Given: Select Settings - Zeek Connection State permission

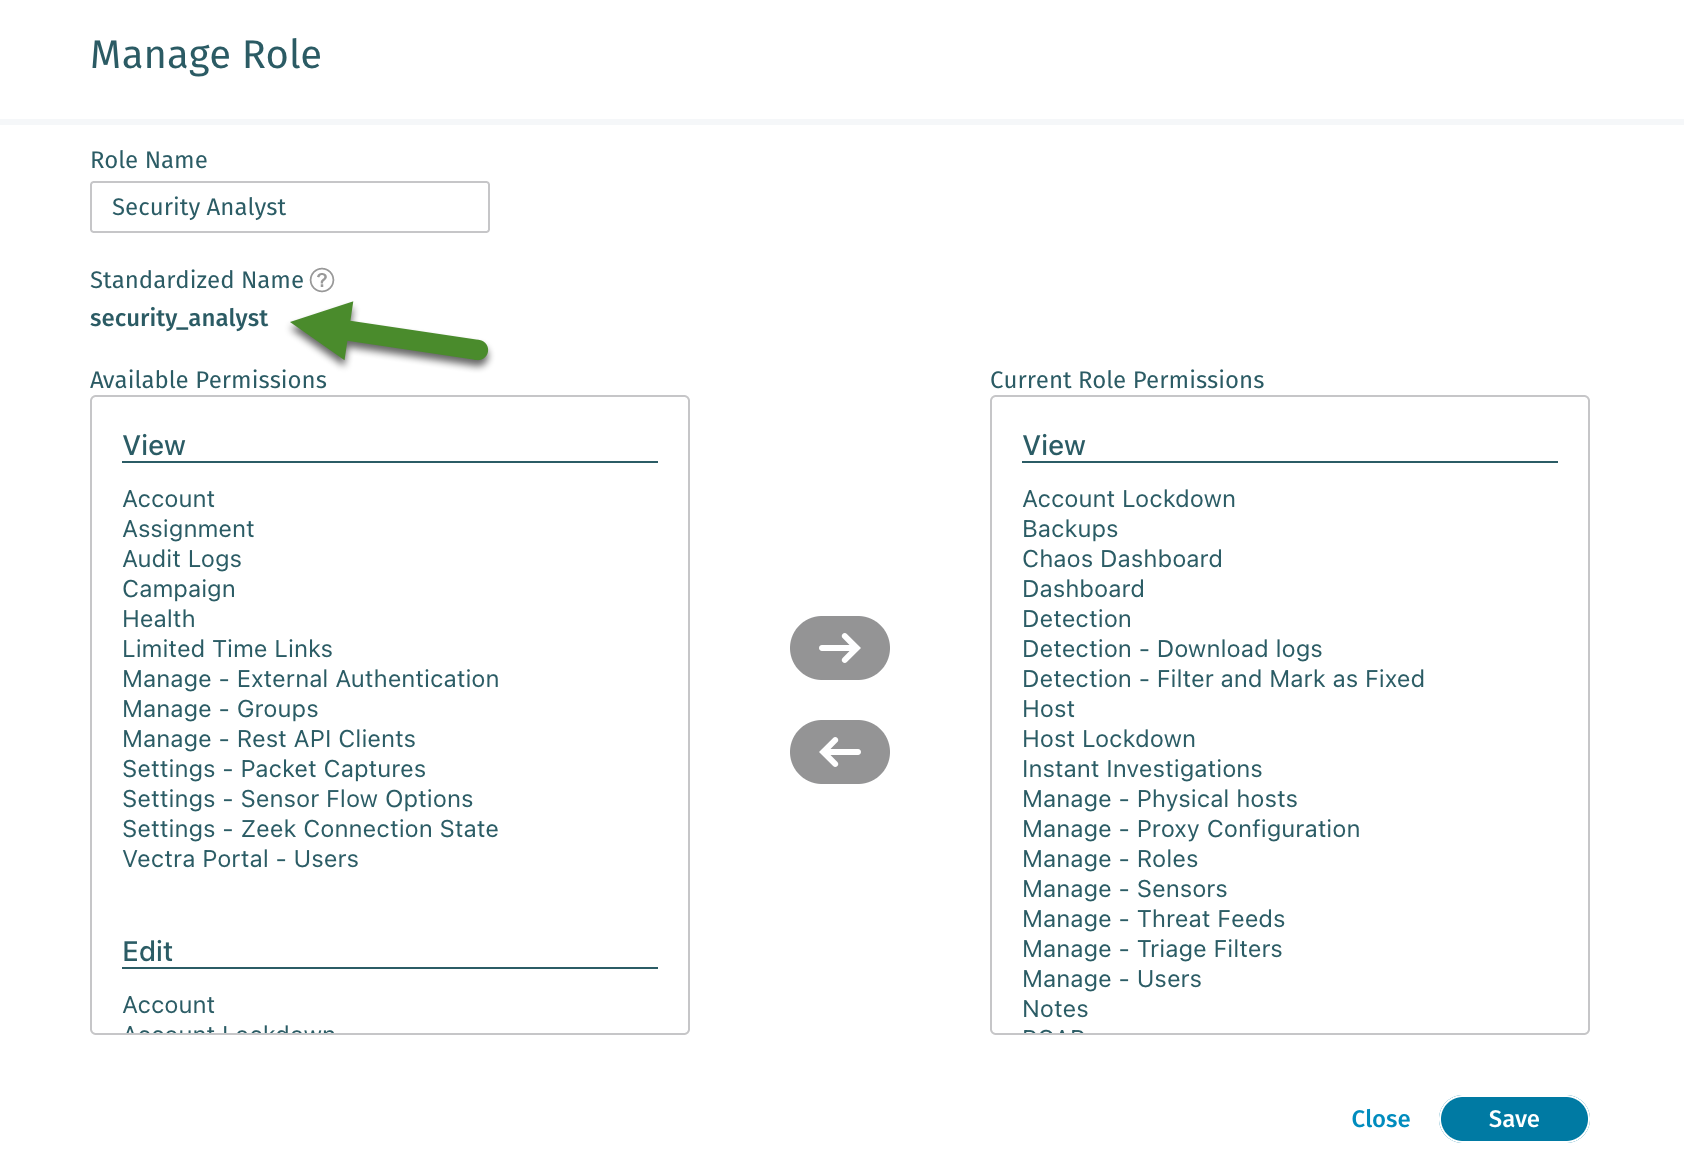Looking at the screenshot, I should 310,829.
